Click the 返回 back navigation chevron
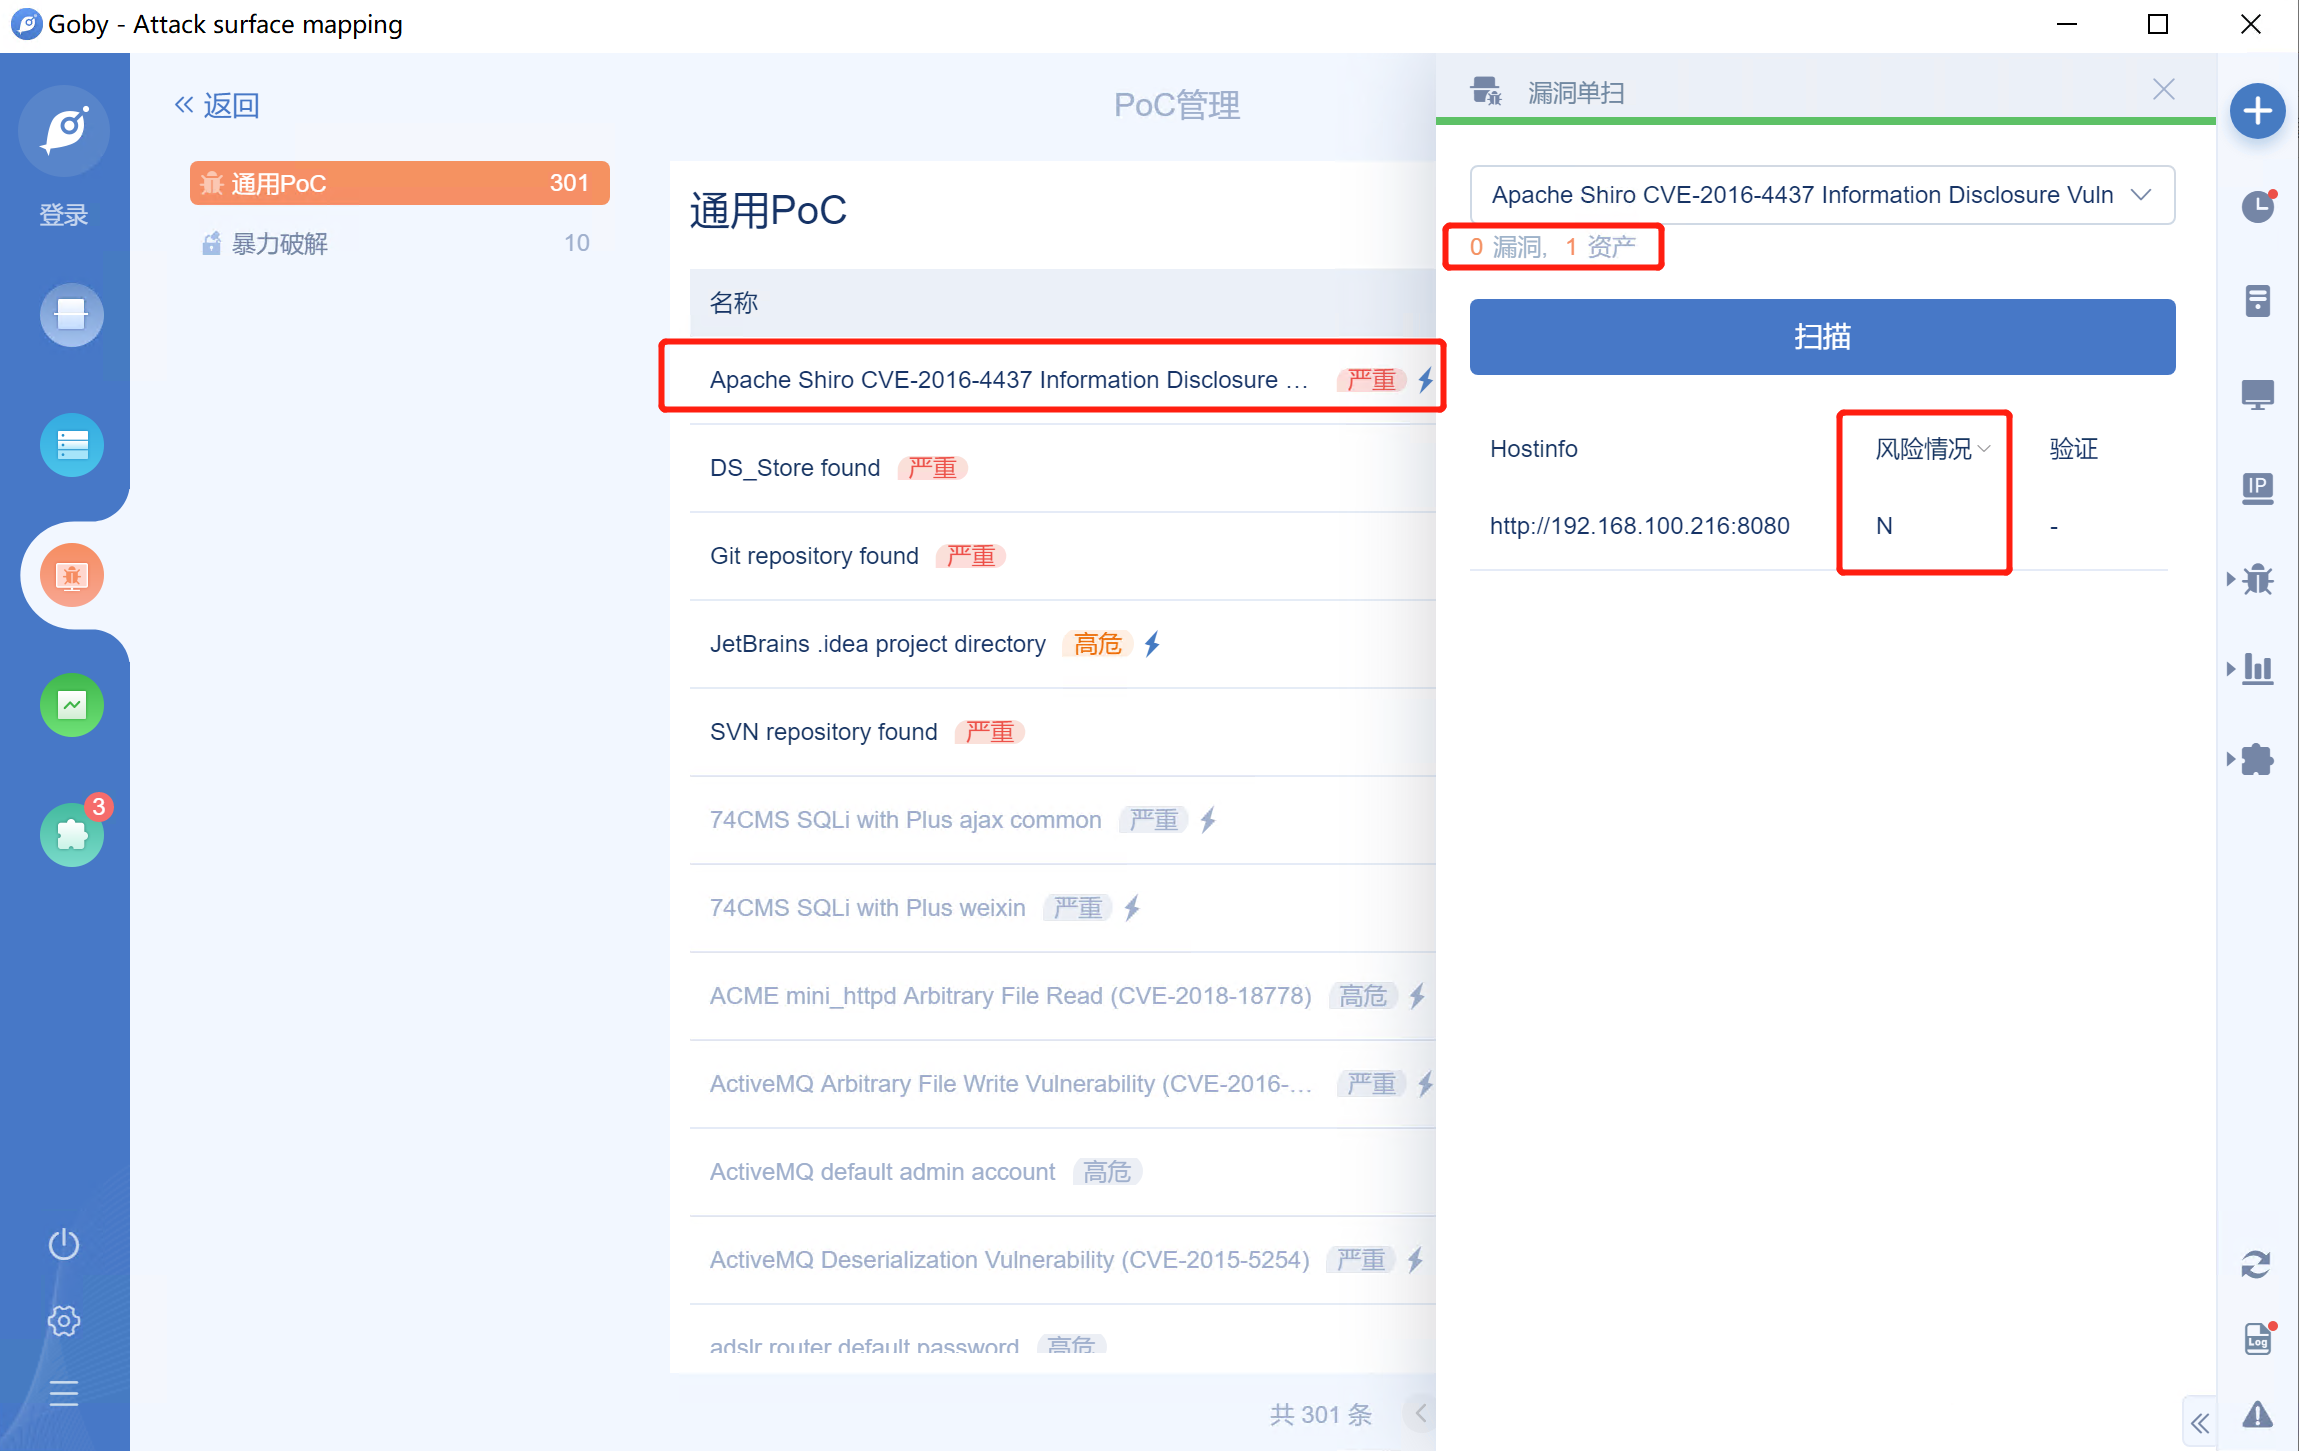 click(x=184, y=105)
